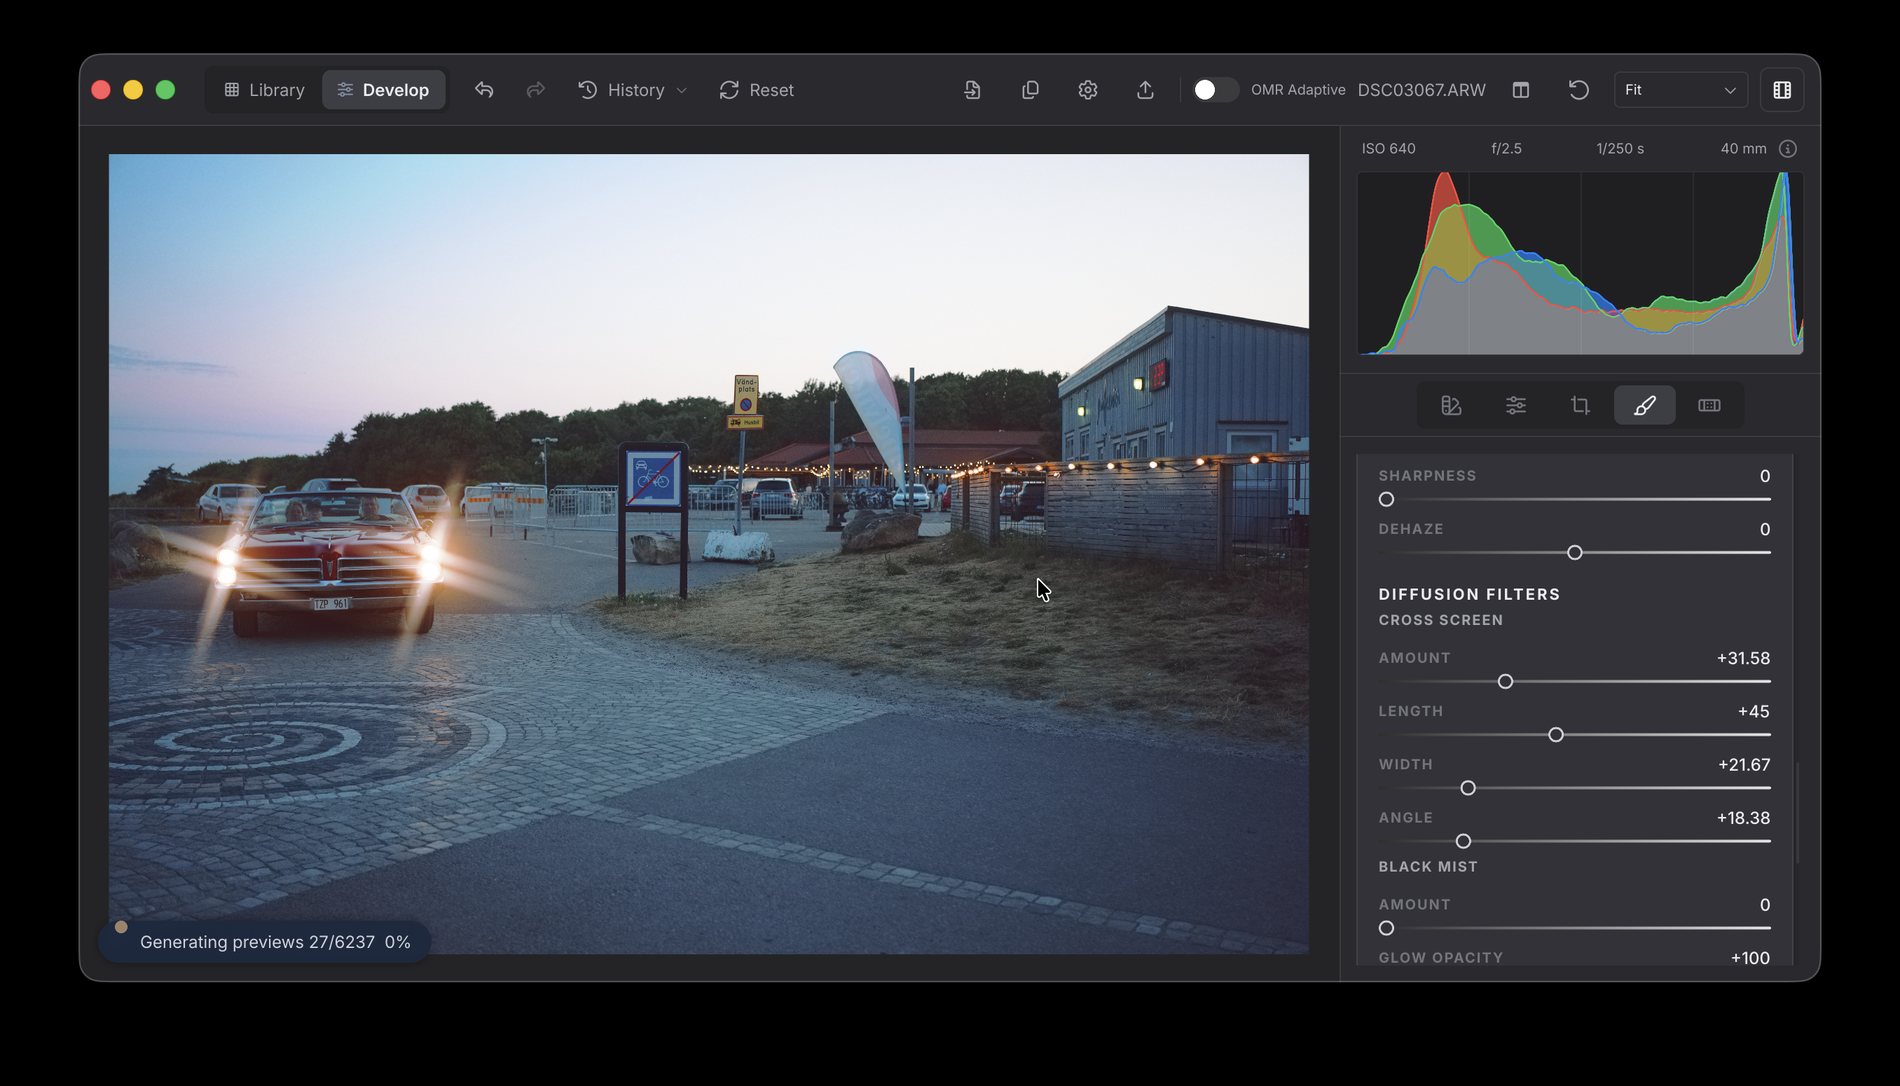Click the Black Mist Amount slider handle
This screenshot has width=1900, height=1086.
click(x=1386, y=928)
